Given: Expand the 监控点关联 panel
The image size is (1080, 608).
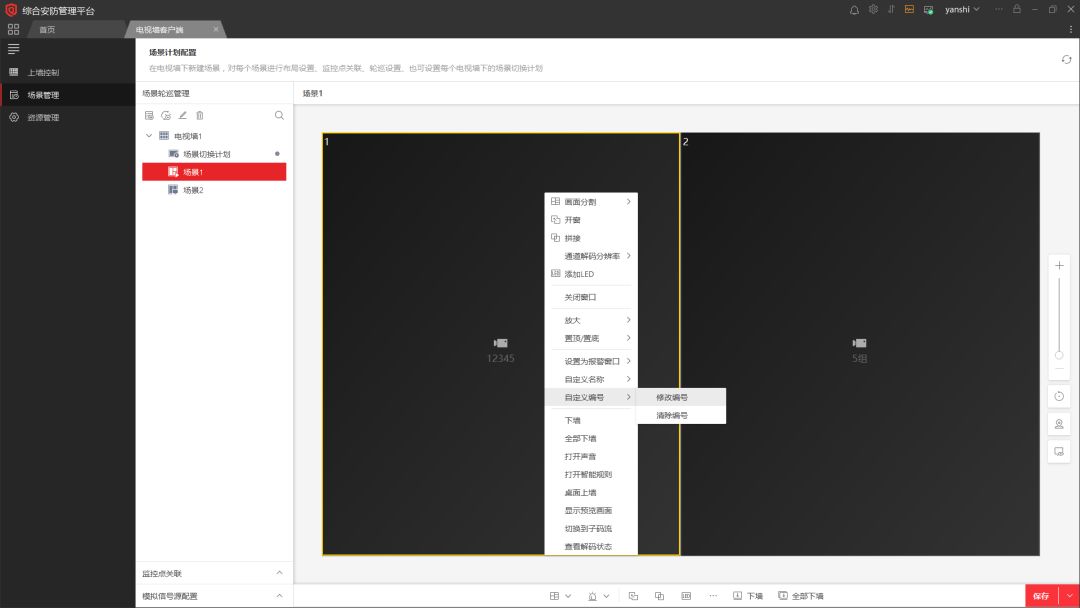Looking at the screenshot, I should [x=279, y=573].
